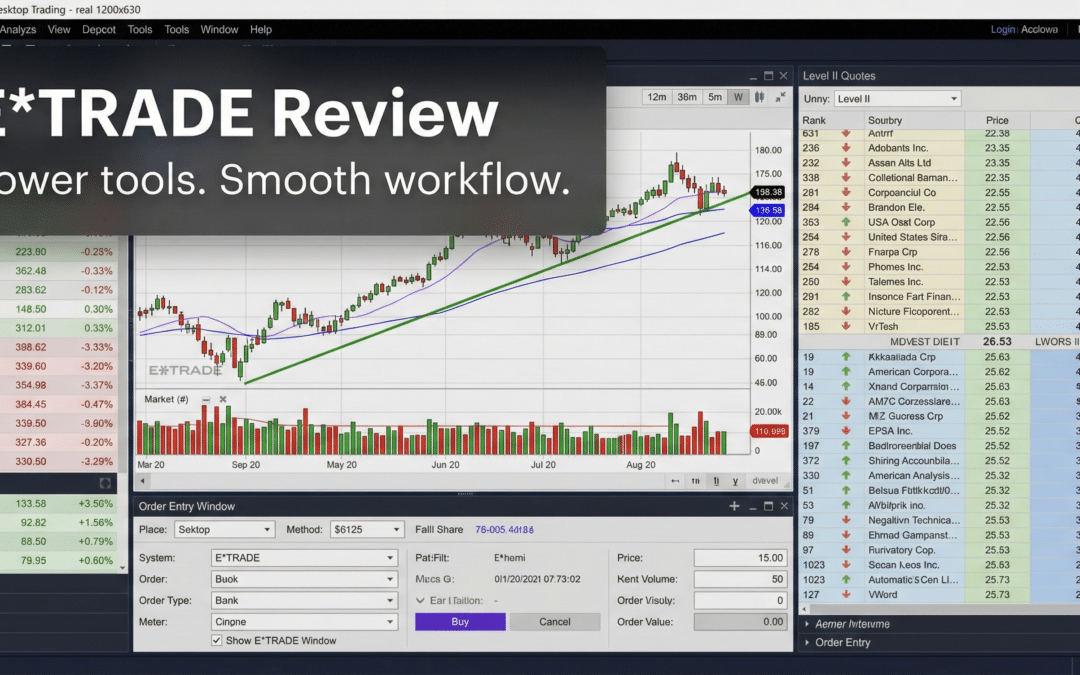Click the 'y' chart footer icon
The width and height of the screenshot is (1080, 675).
(x=736, y=481)
